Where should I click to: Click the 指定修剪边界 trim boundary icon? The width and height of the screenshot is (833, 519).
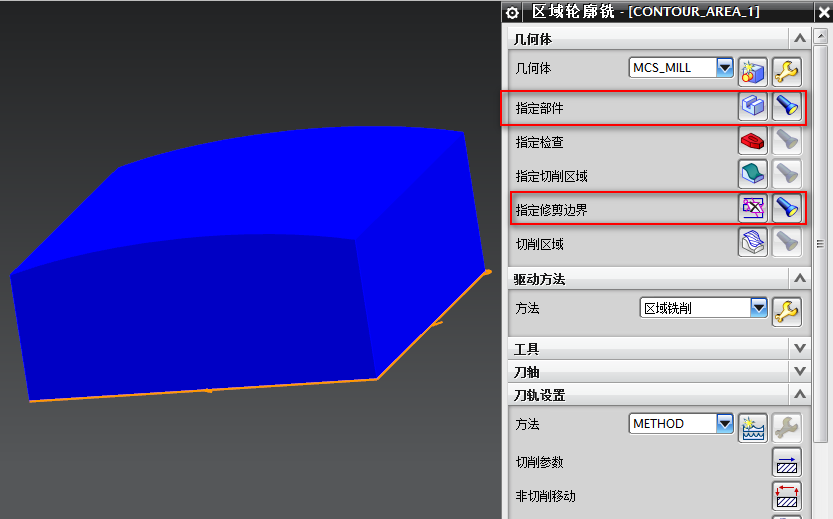(x=752, y=208)
